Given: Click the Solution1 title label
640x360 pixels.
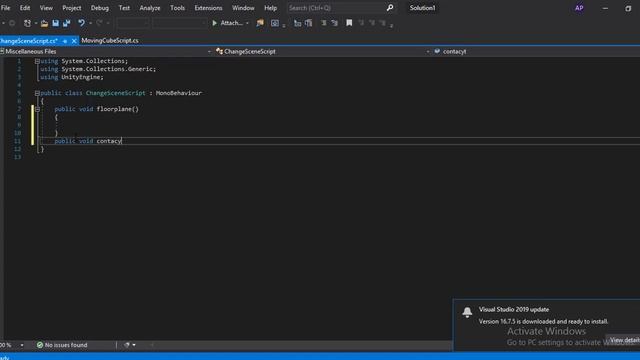Looking at the screenshot, I should pos(422,8).
